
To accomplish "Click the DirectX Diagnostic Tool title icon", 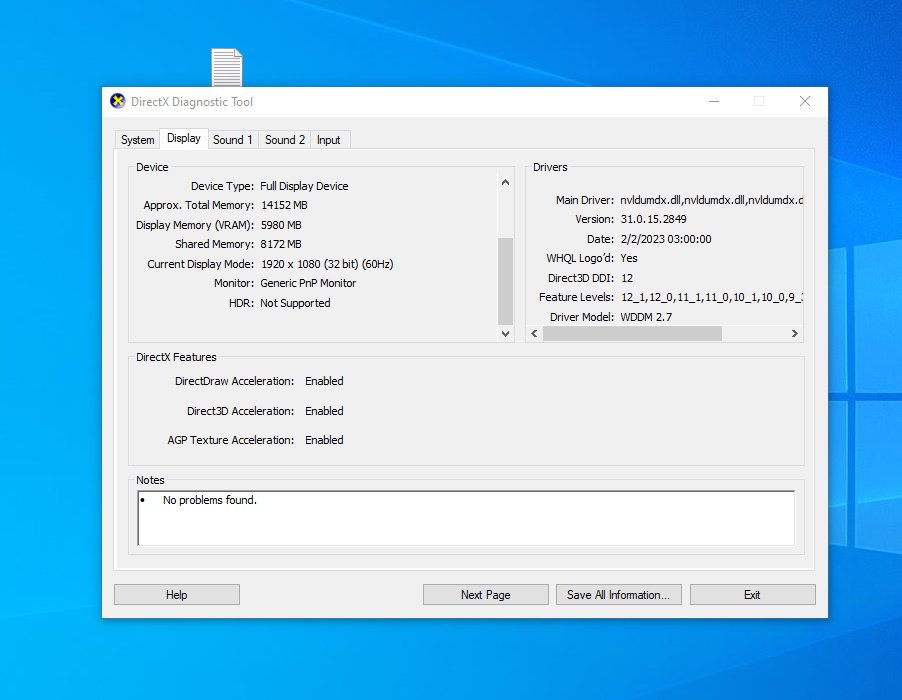I will click(117, 101).
